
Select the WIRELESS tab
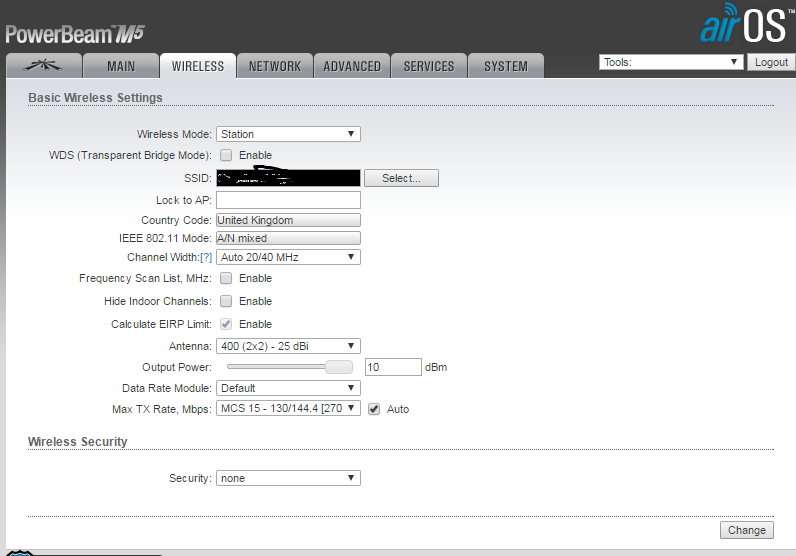click(x=198, y=66)
